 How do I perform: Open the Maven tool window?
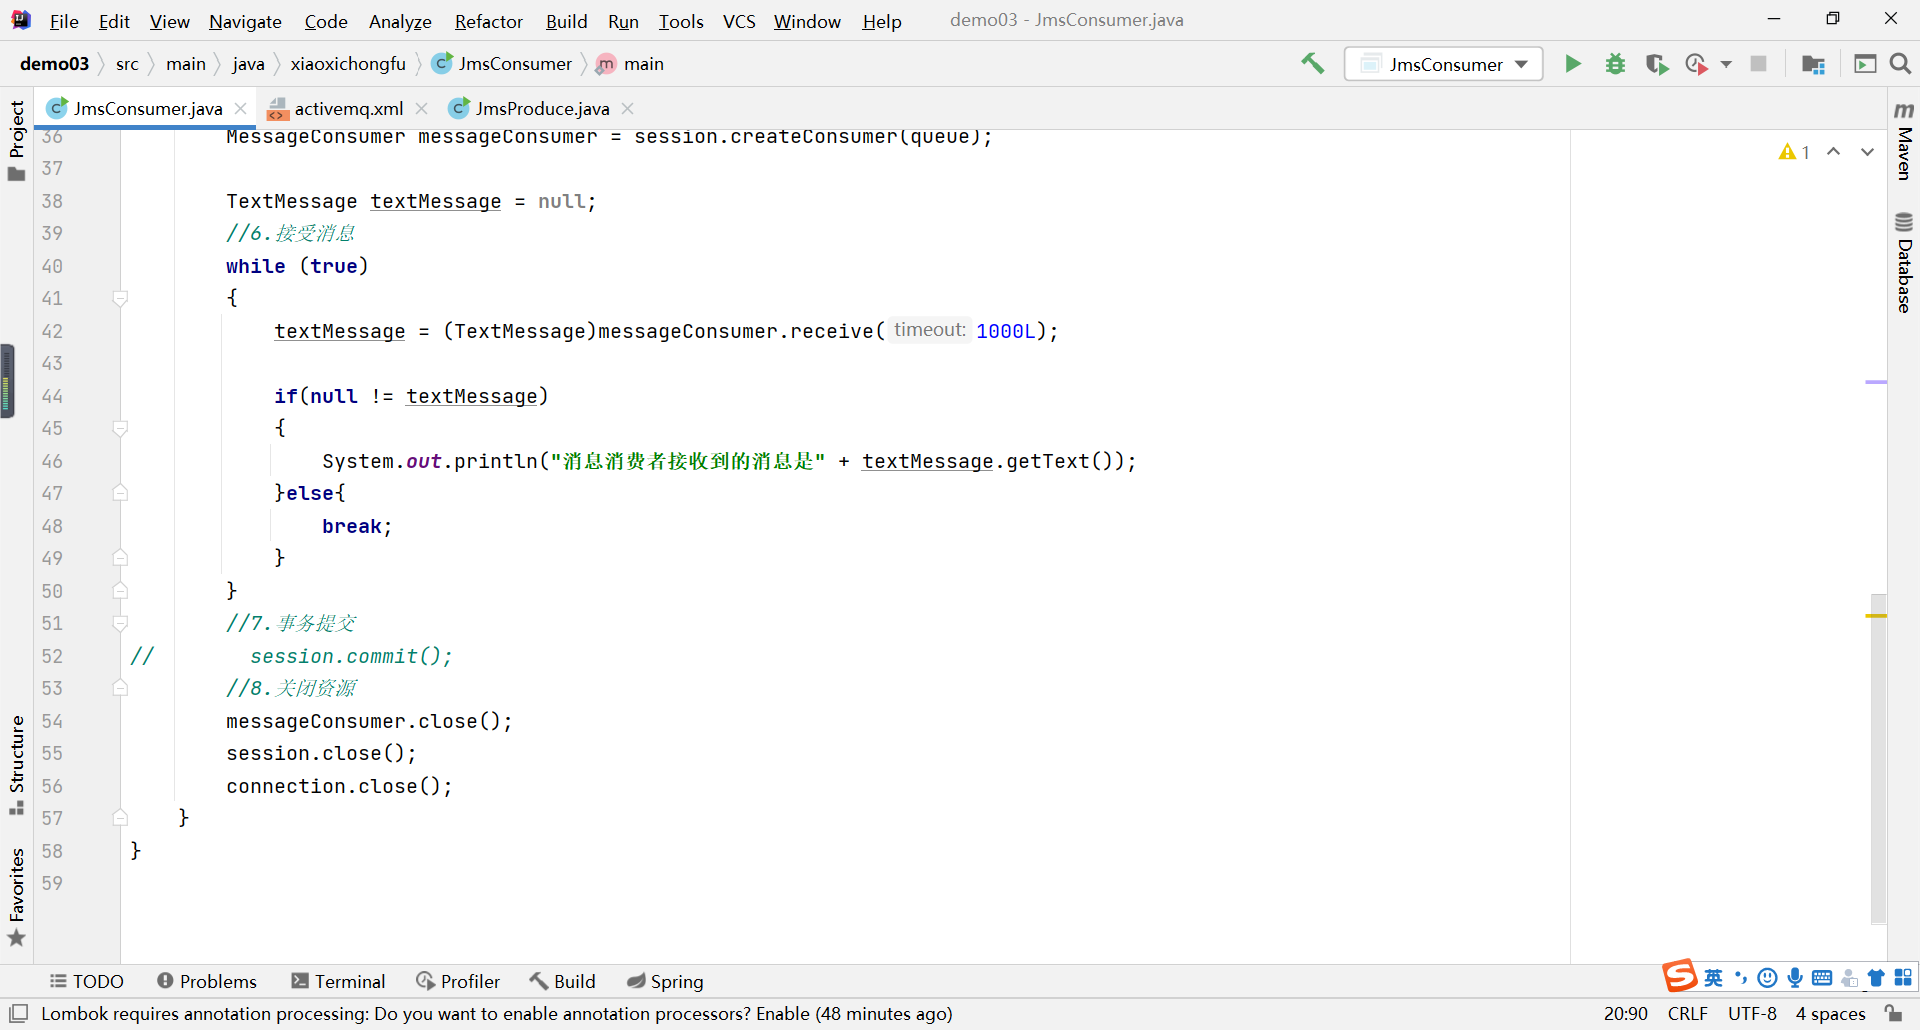[x=1904, y=140]
